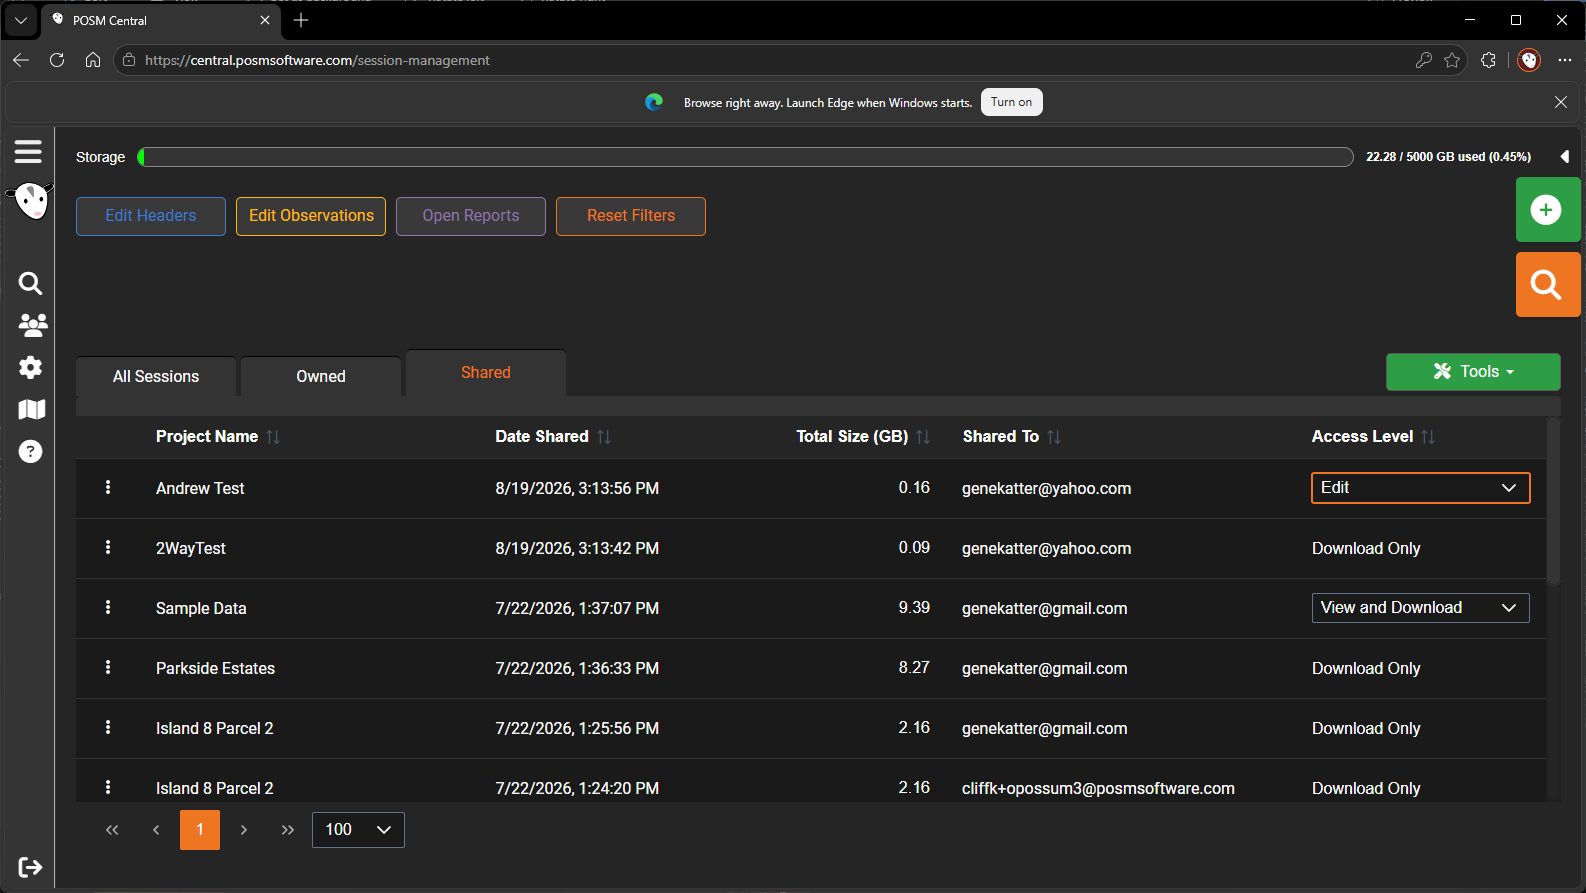Sort by Project Name column

tap(273, 437)
